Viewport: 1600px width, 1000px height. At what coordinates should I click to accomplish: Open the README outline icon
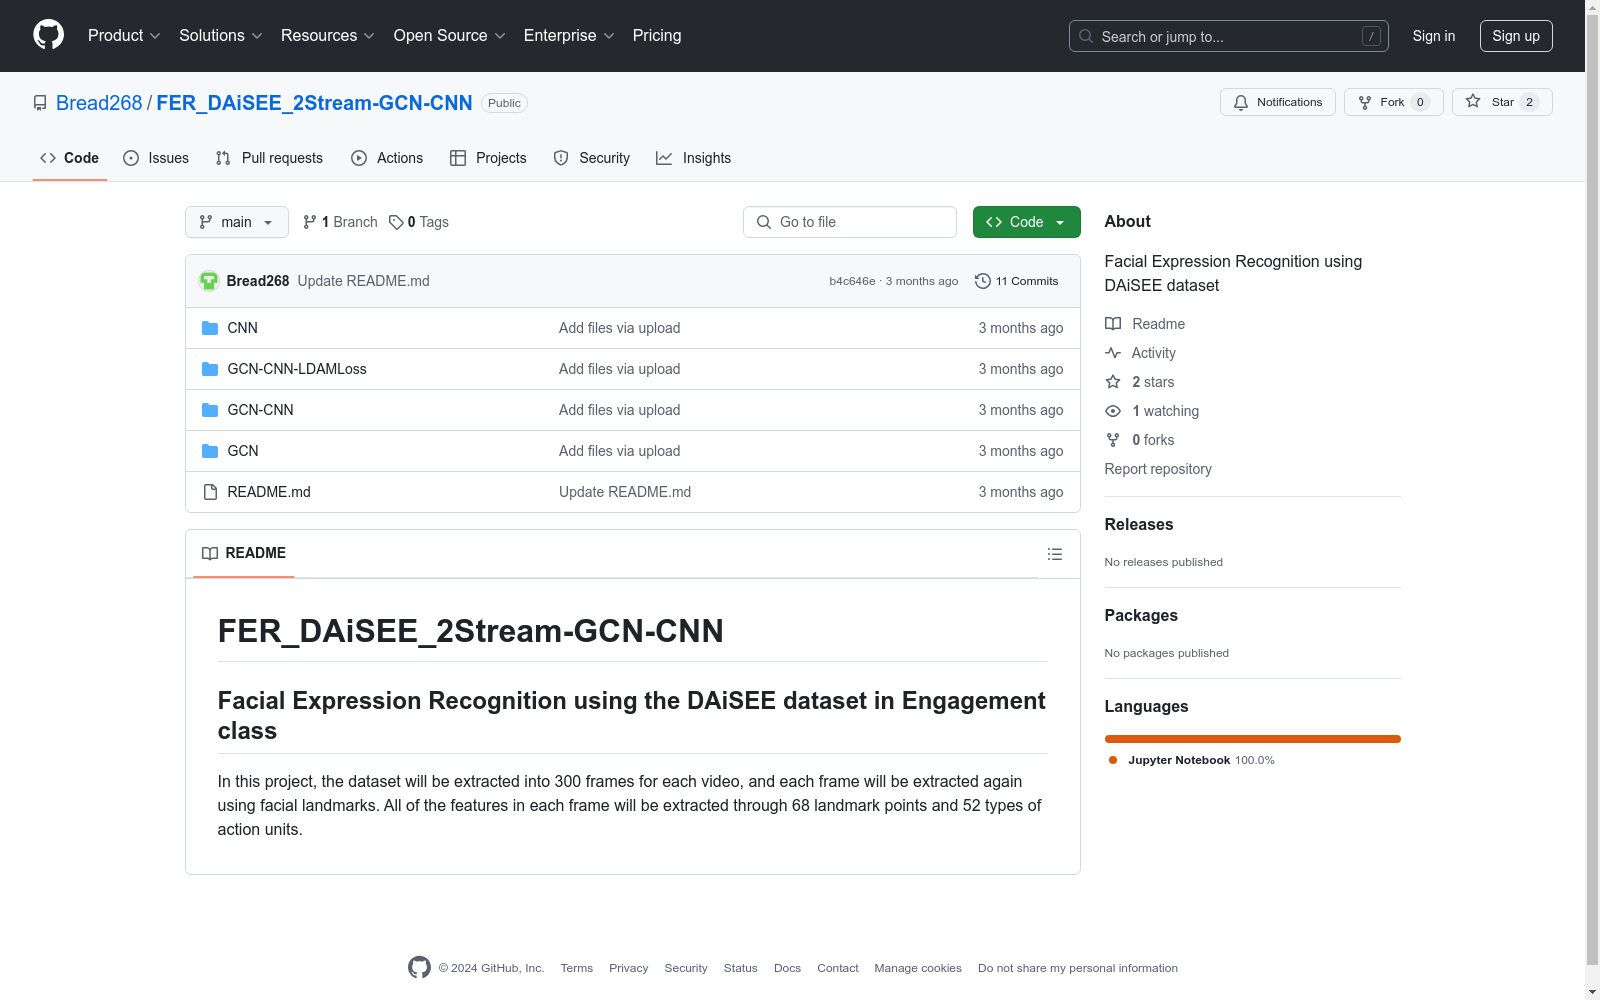1055,554
